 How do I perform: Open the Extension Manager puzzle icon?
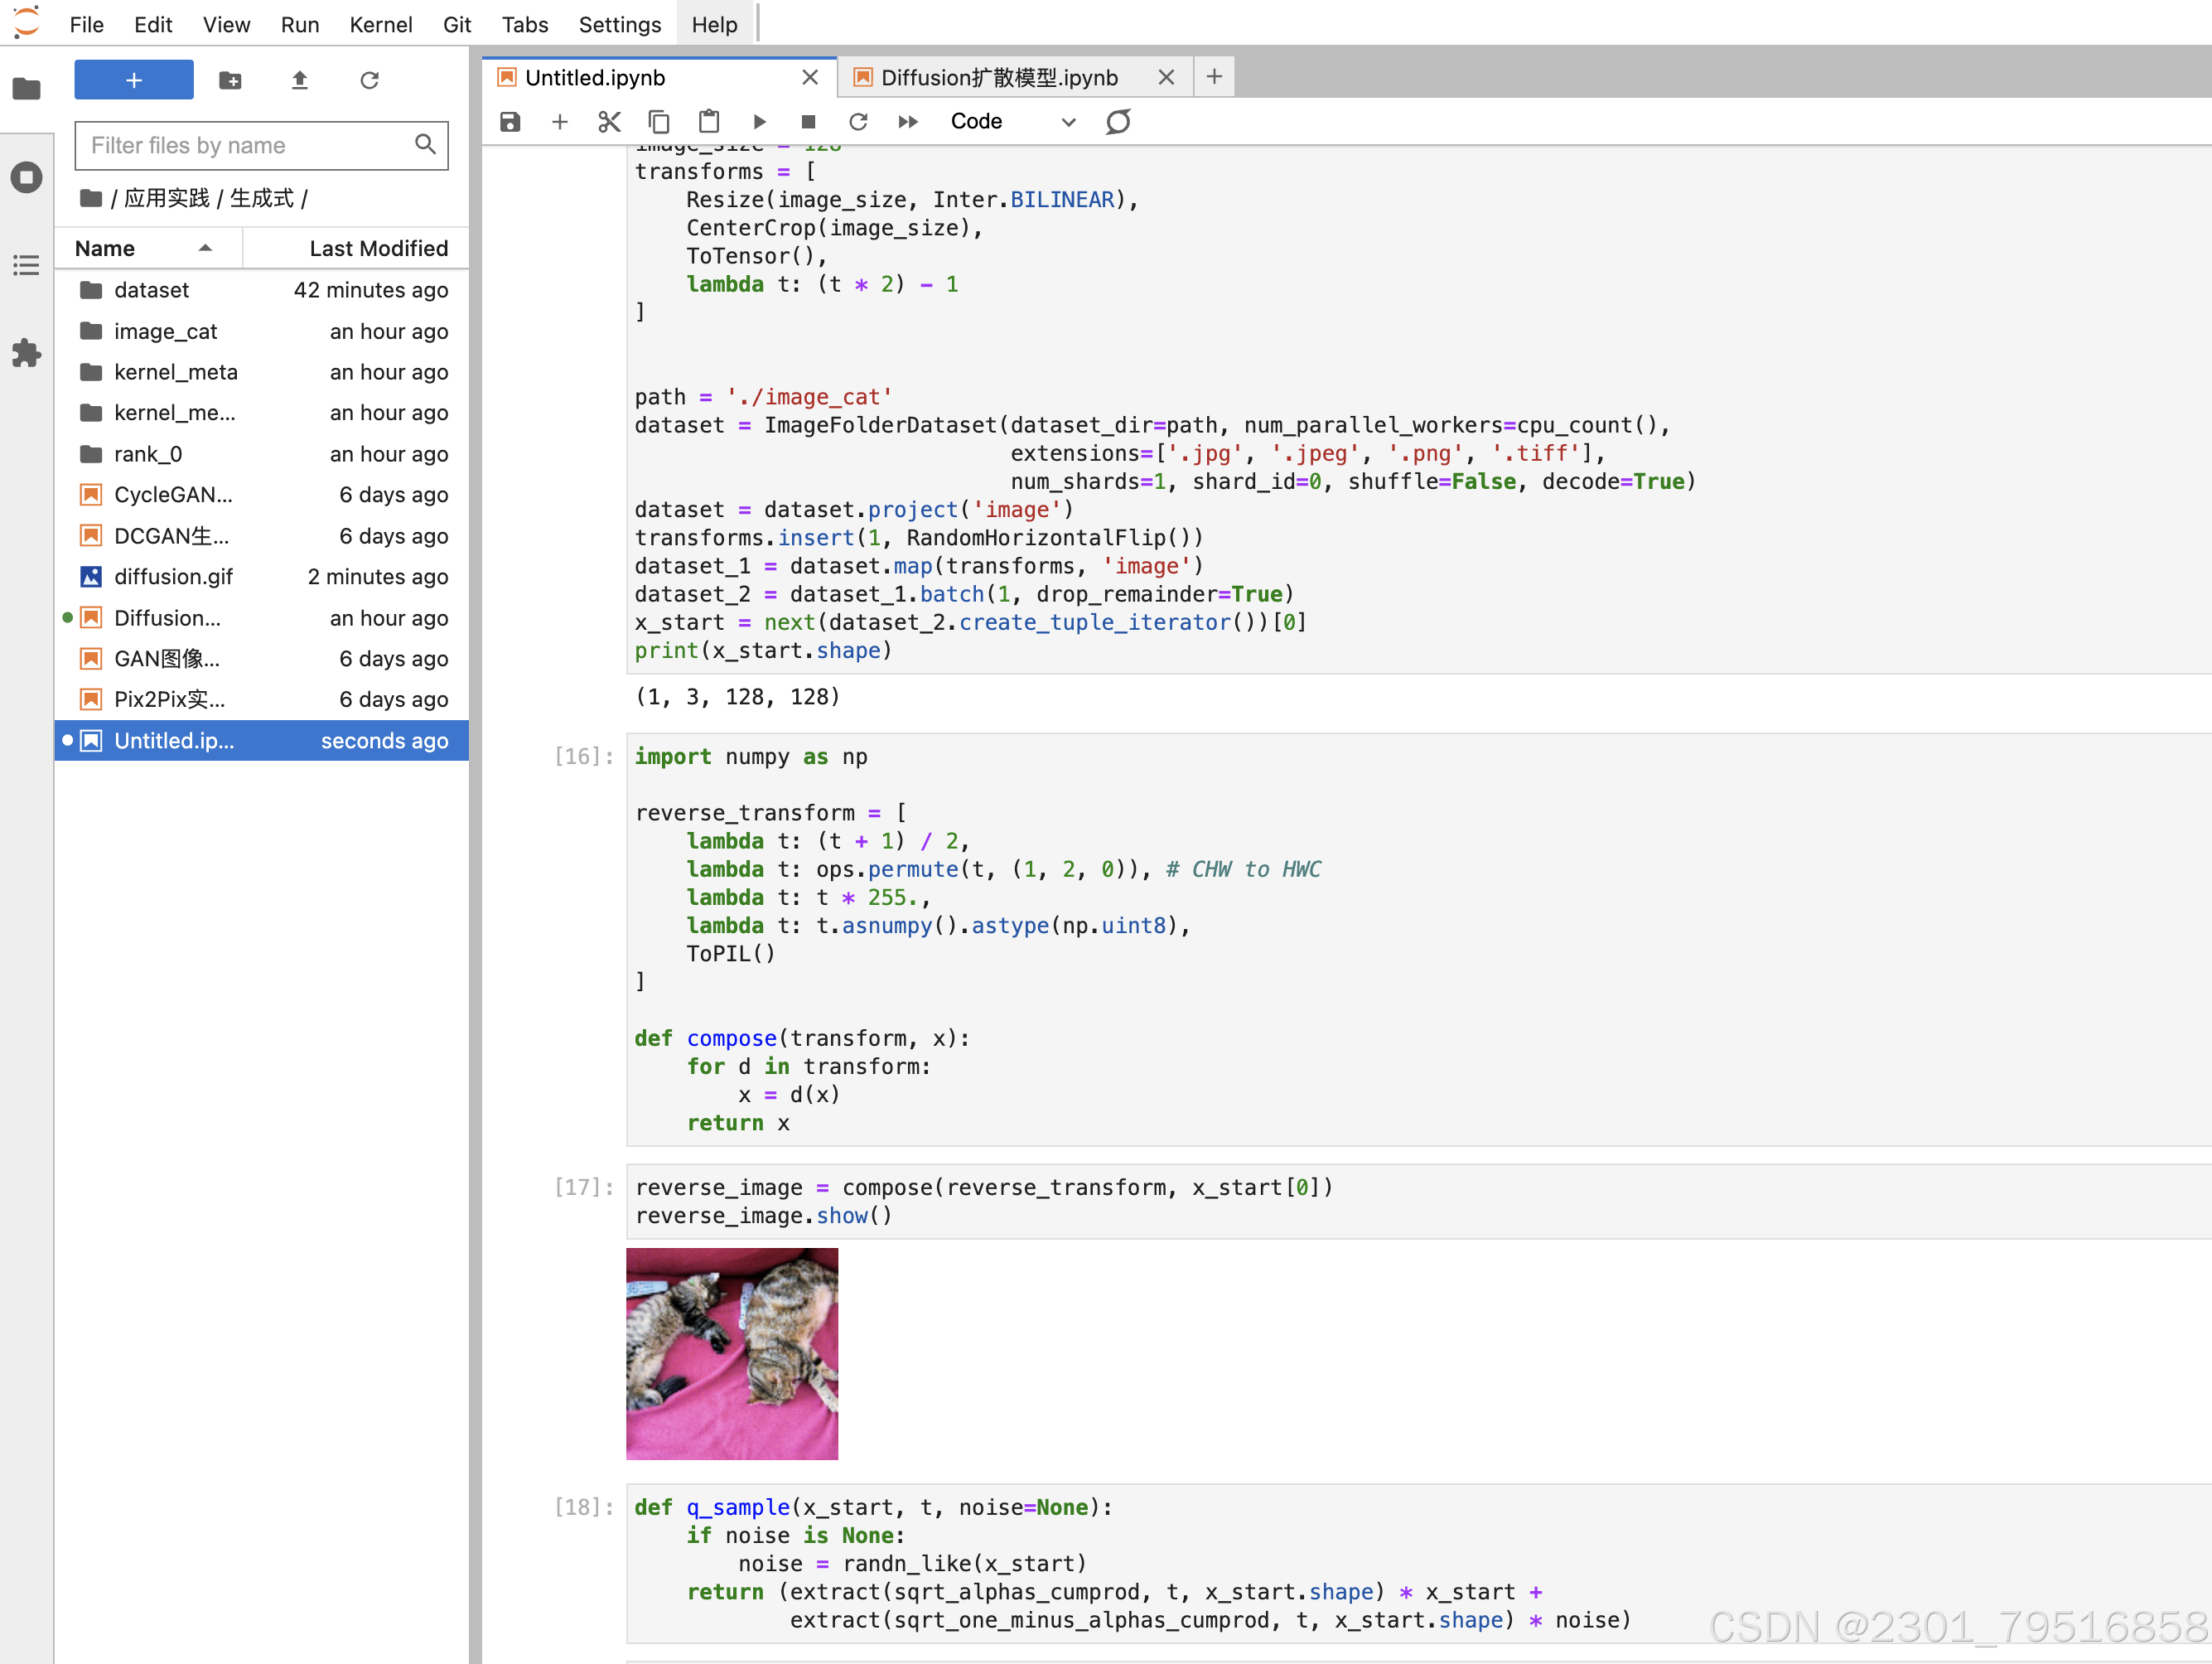click(x=27, y=353)
